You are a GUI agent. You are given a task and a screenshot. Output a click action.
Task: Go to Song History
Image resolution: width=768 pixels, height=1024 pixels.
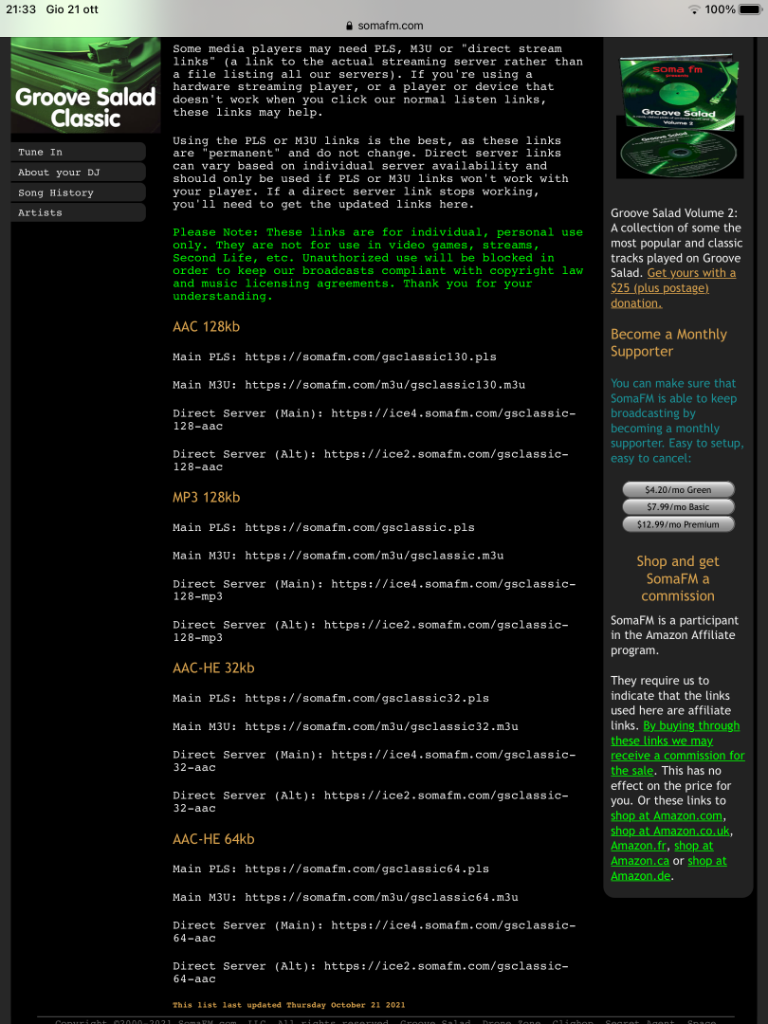[78, 193]
